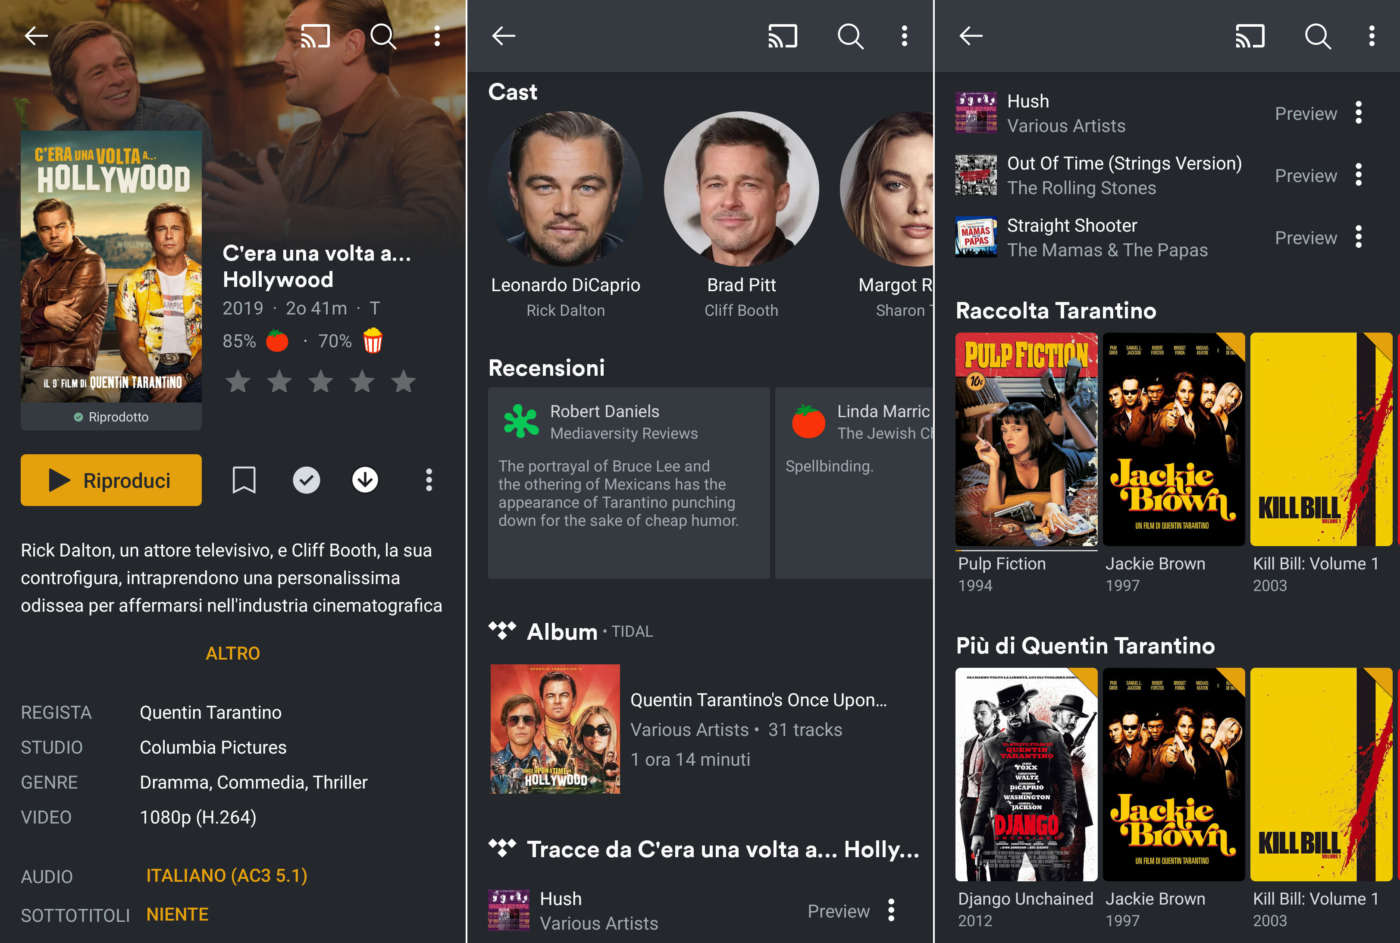Open Leonardo DiCaprio's cast profile
This screenshot has width=1400, height=943.
pyautogui.click(x=566, y=189)
